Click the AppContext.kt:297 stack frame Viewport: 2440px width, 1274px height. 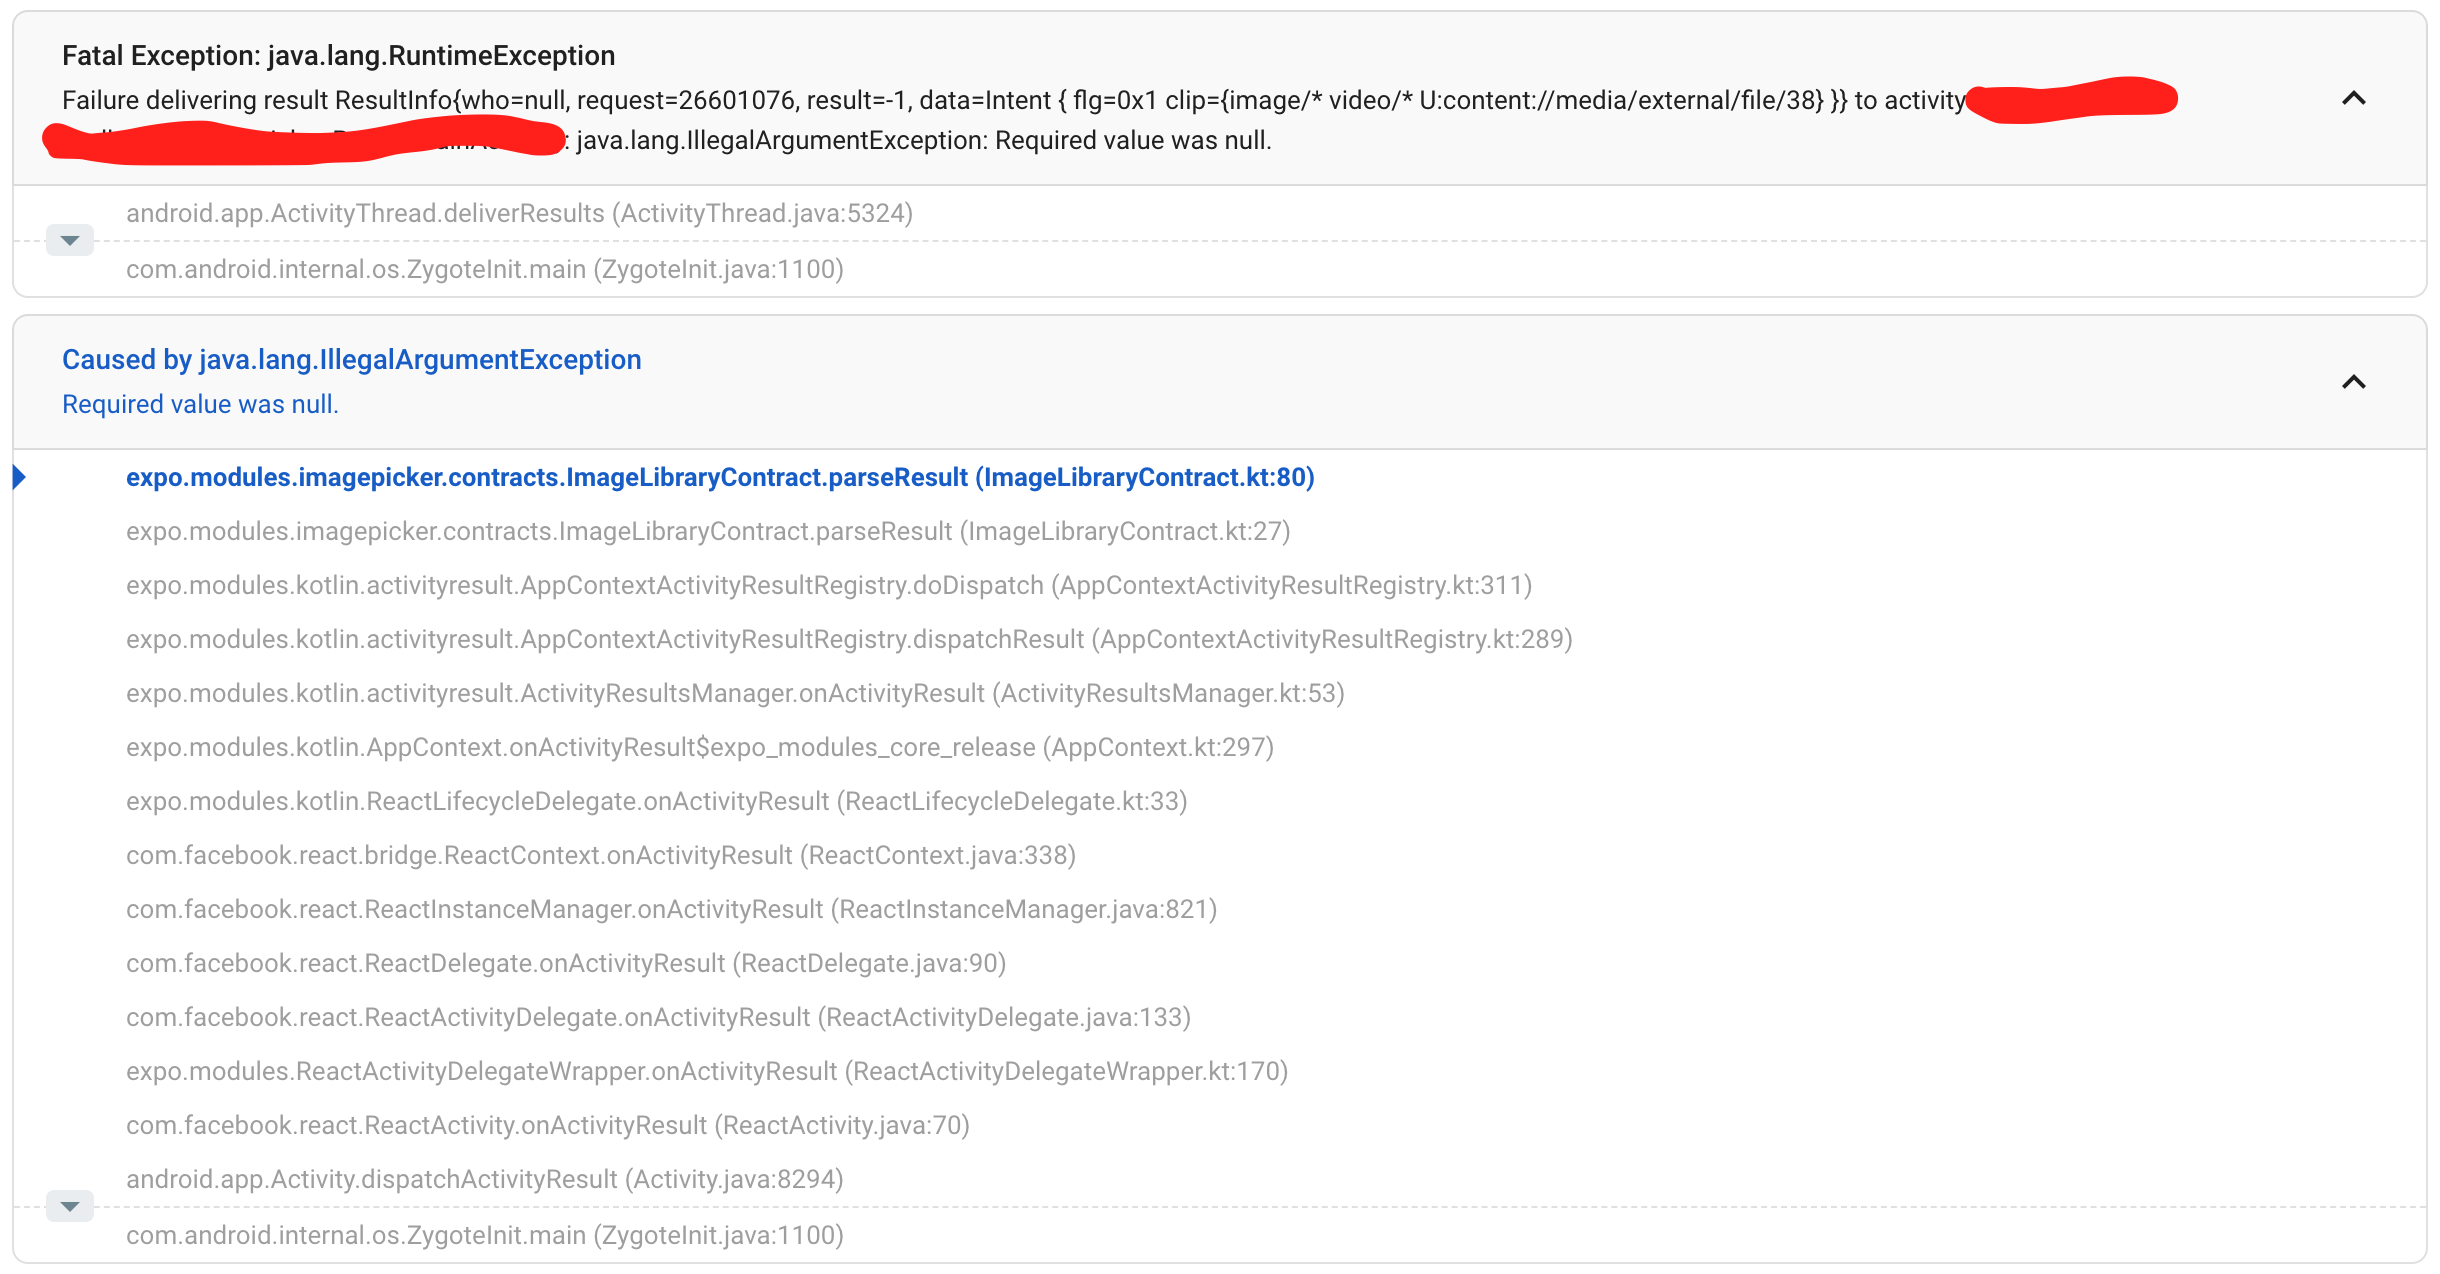pyautogui.click(x=699, y=747)
